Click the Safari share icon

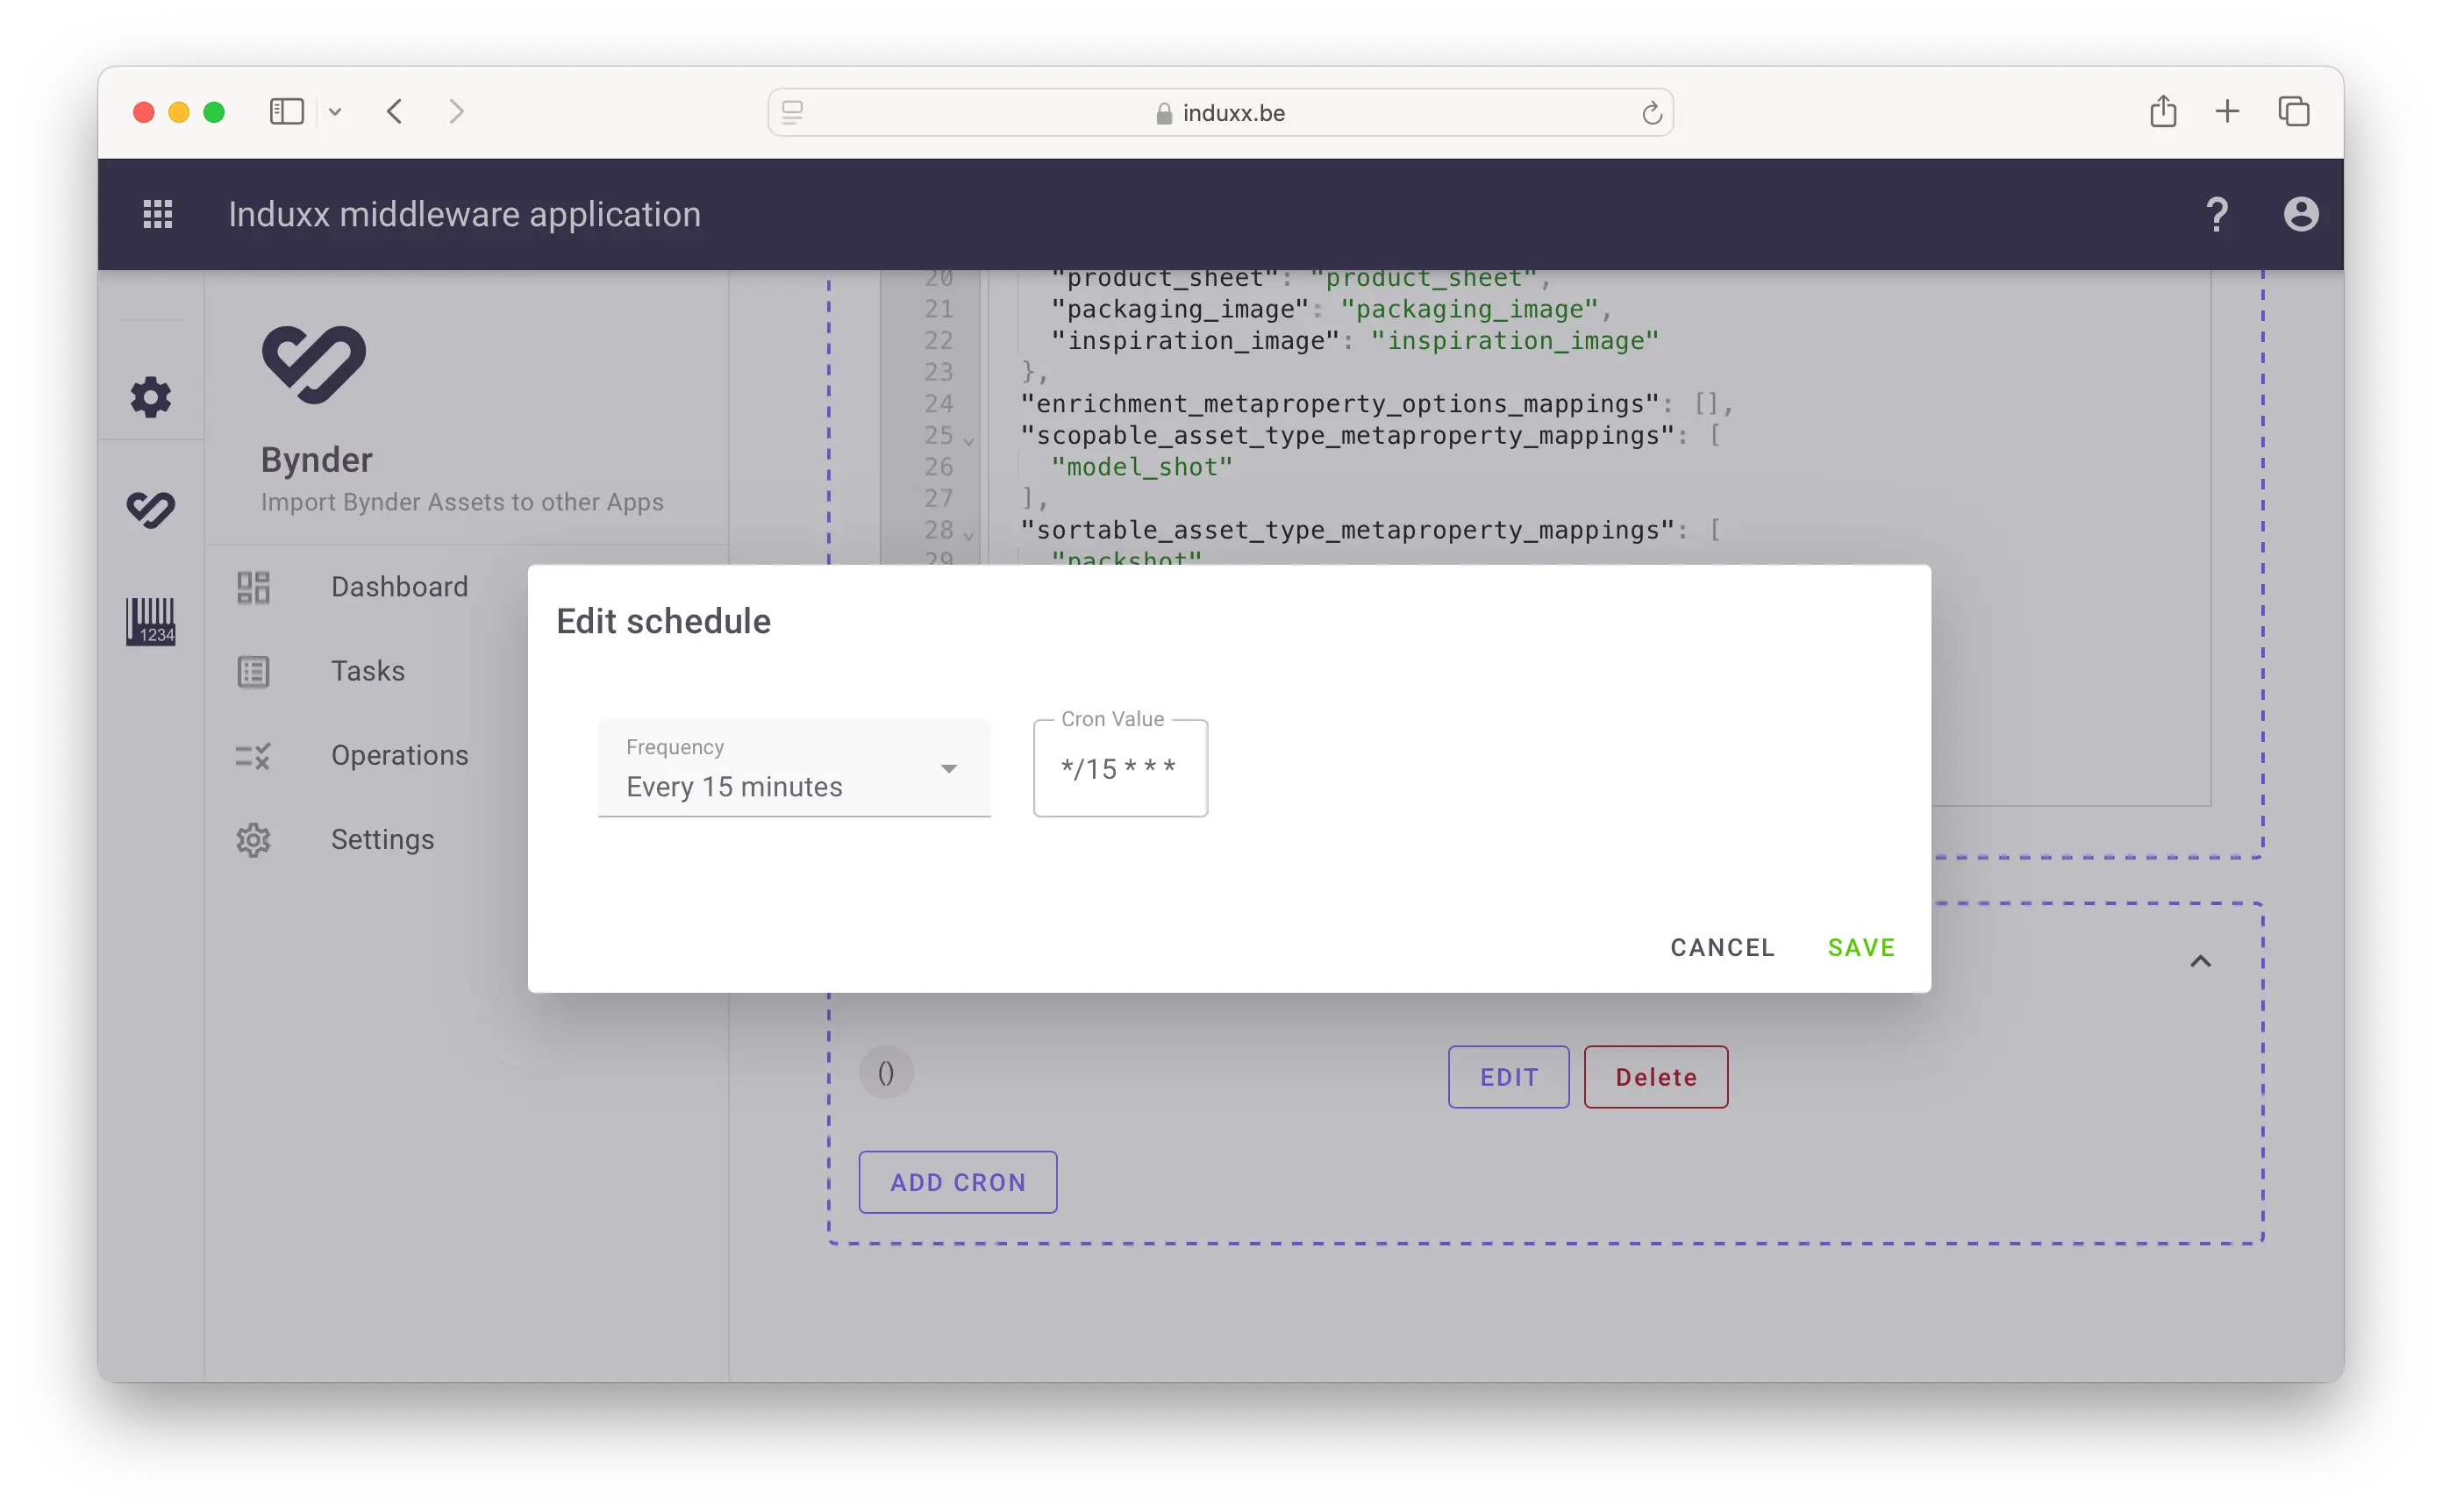(x=2162, y=112)
